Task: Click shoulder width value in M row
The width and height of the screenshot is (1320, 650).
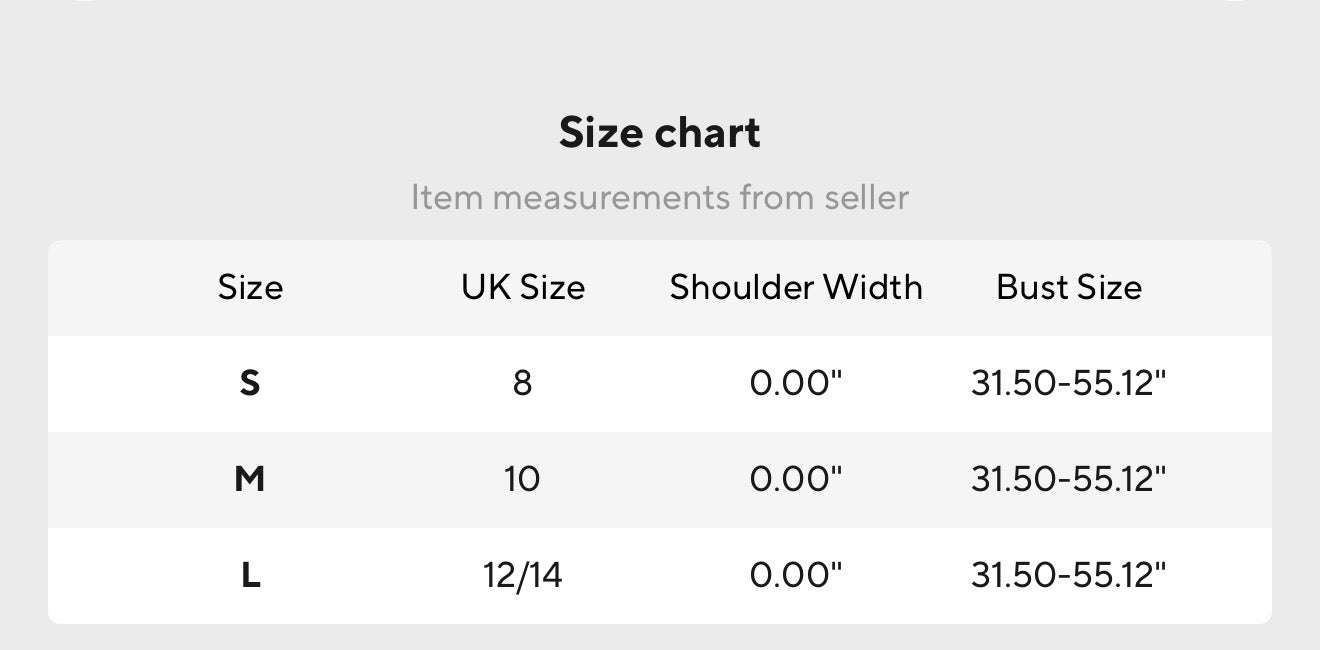Action: (x=796, y=480)
